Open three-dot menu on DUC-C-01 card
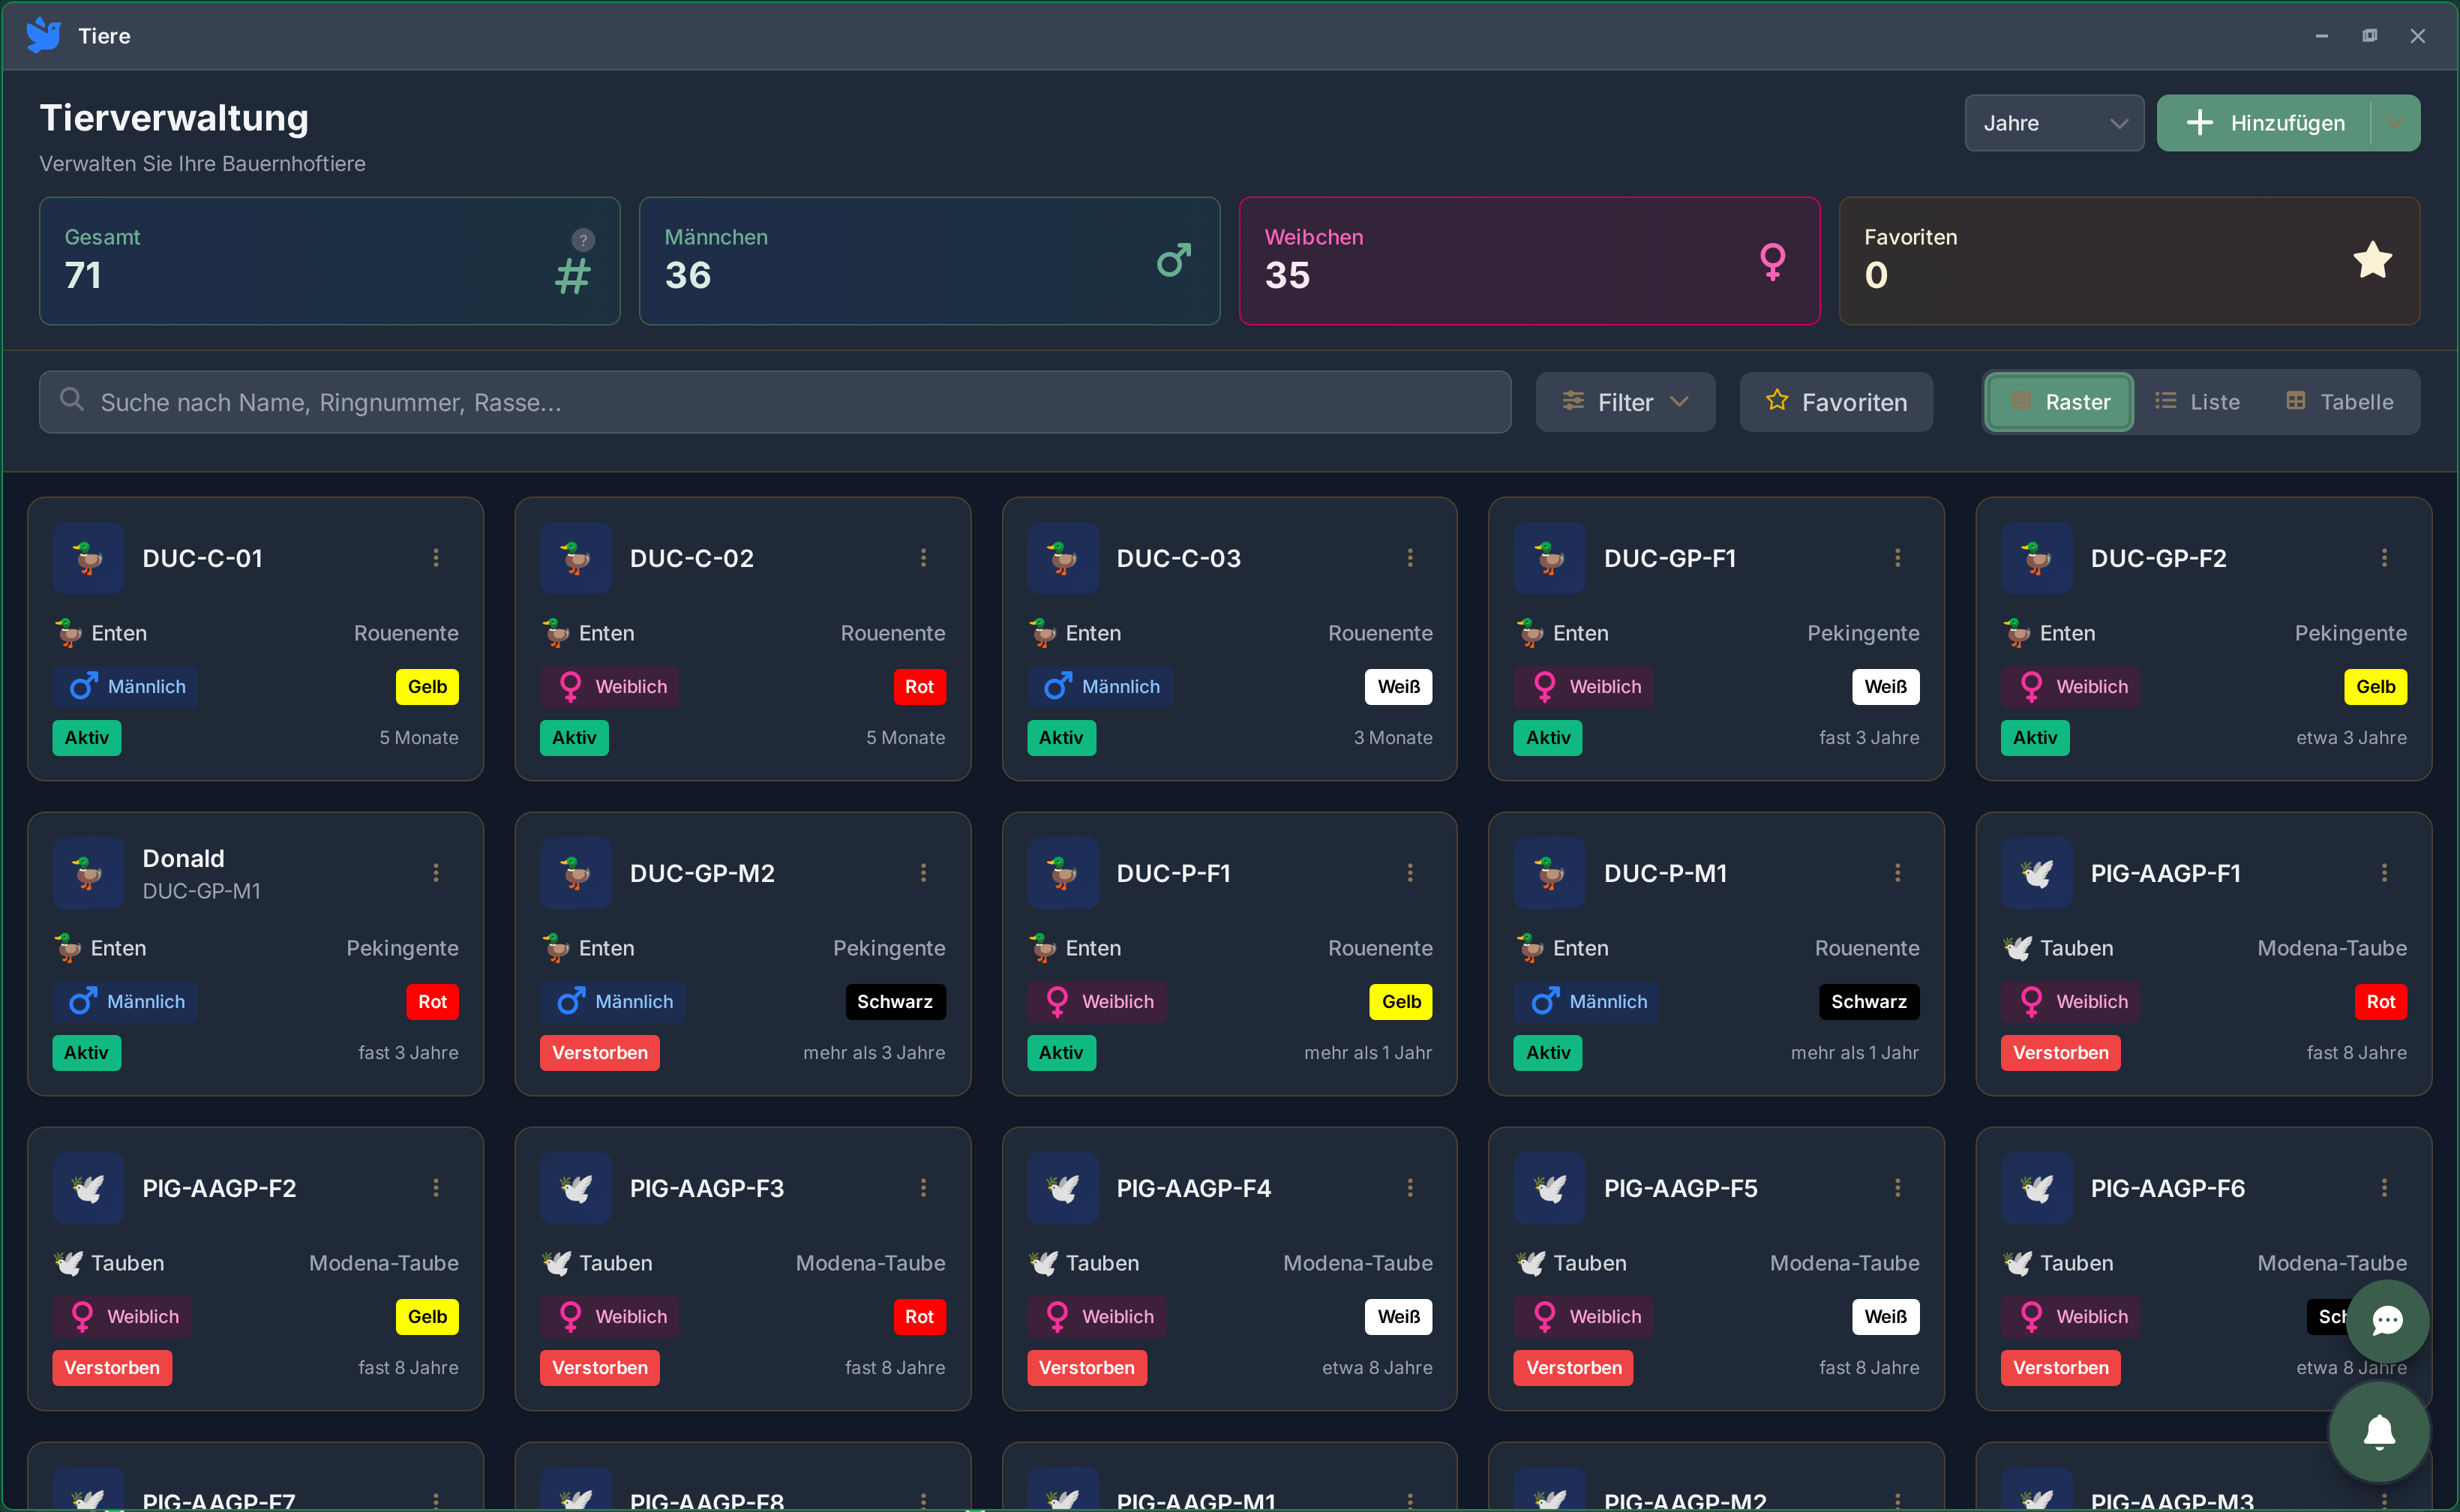The width and height of the screenshot is (2460, 1512). (x=436, y=558)
